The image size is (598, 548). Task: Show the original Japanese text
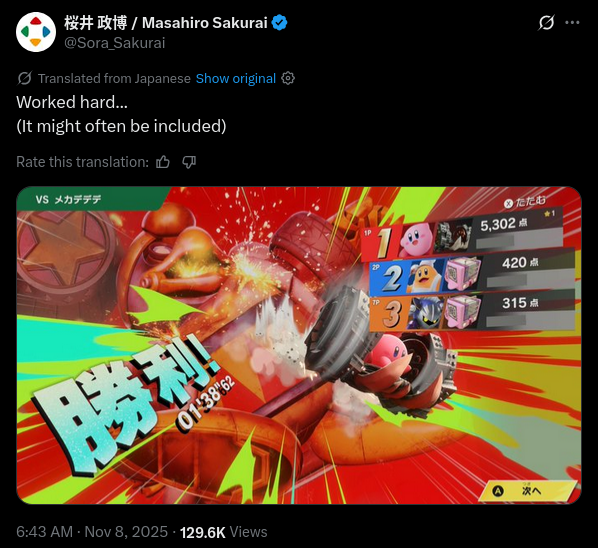coord(236,79)
